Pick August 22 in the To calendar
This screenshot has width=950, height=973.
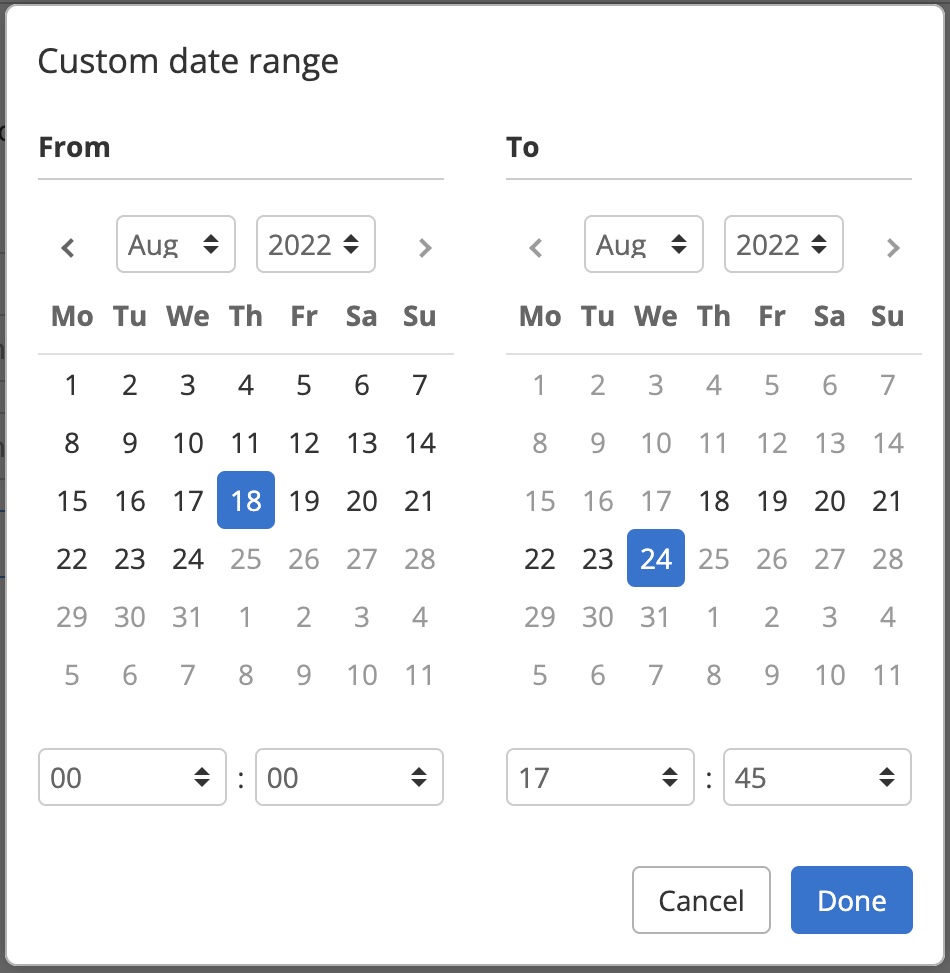click(540, 559)
